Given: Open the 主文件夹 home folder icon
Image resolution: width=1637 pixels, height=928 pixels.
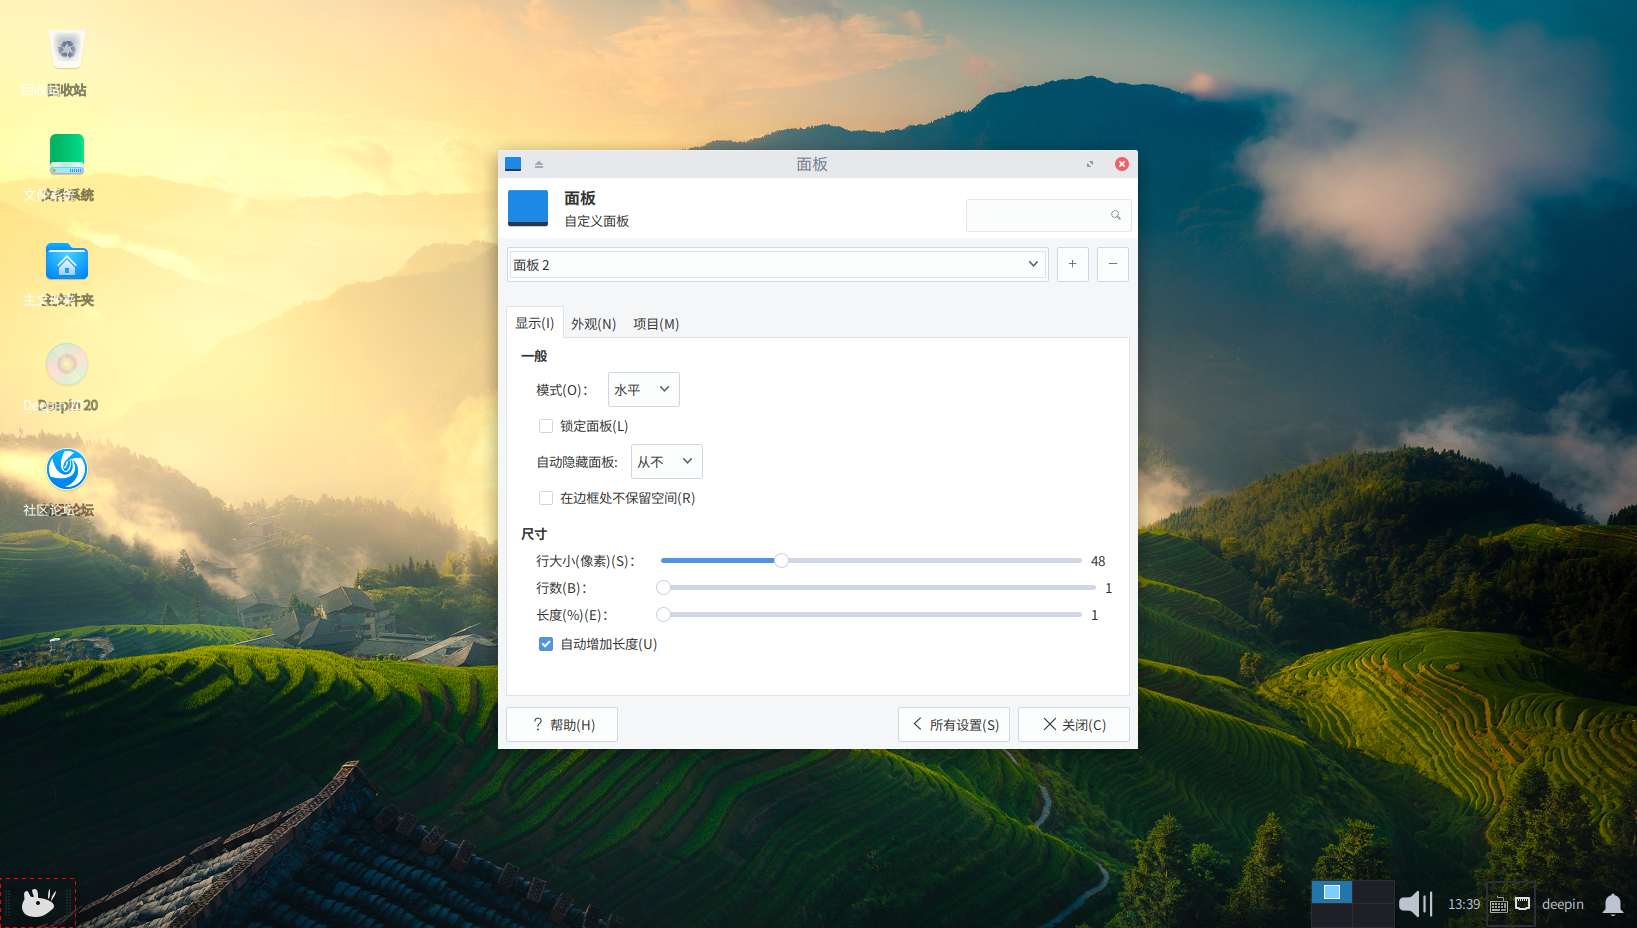Looking at the screenshot, I should coord(67,262).
